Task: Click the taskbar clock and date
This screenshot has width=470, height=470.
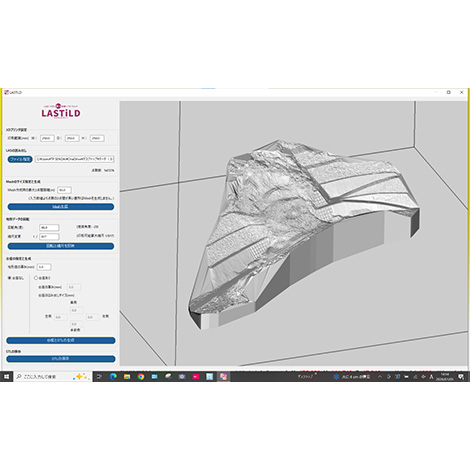Action: point(445,377)
